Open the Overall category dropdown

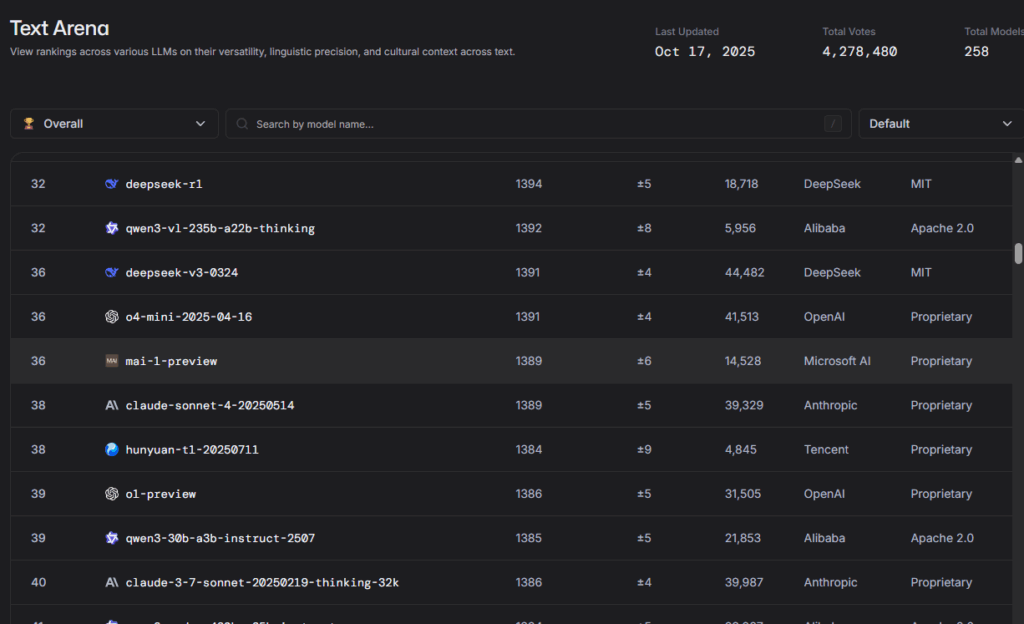(x=114, y=124)
